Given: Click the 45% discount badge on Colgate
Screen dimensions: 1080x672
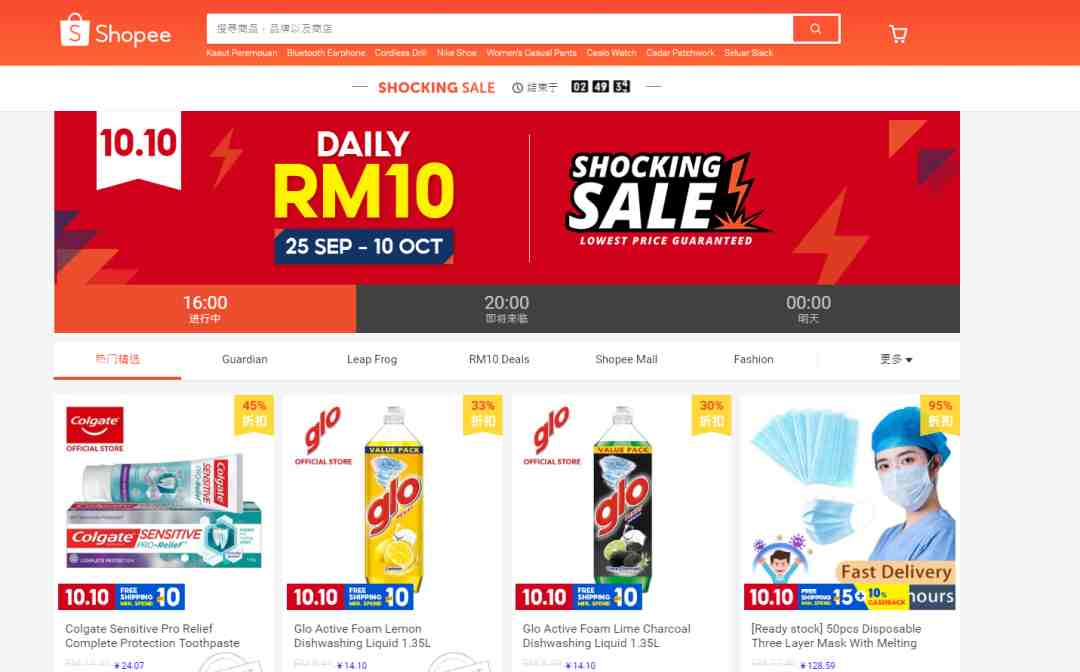Looking at the screenshot, I should coord(254,414).
